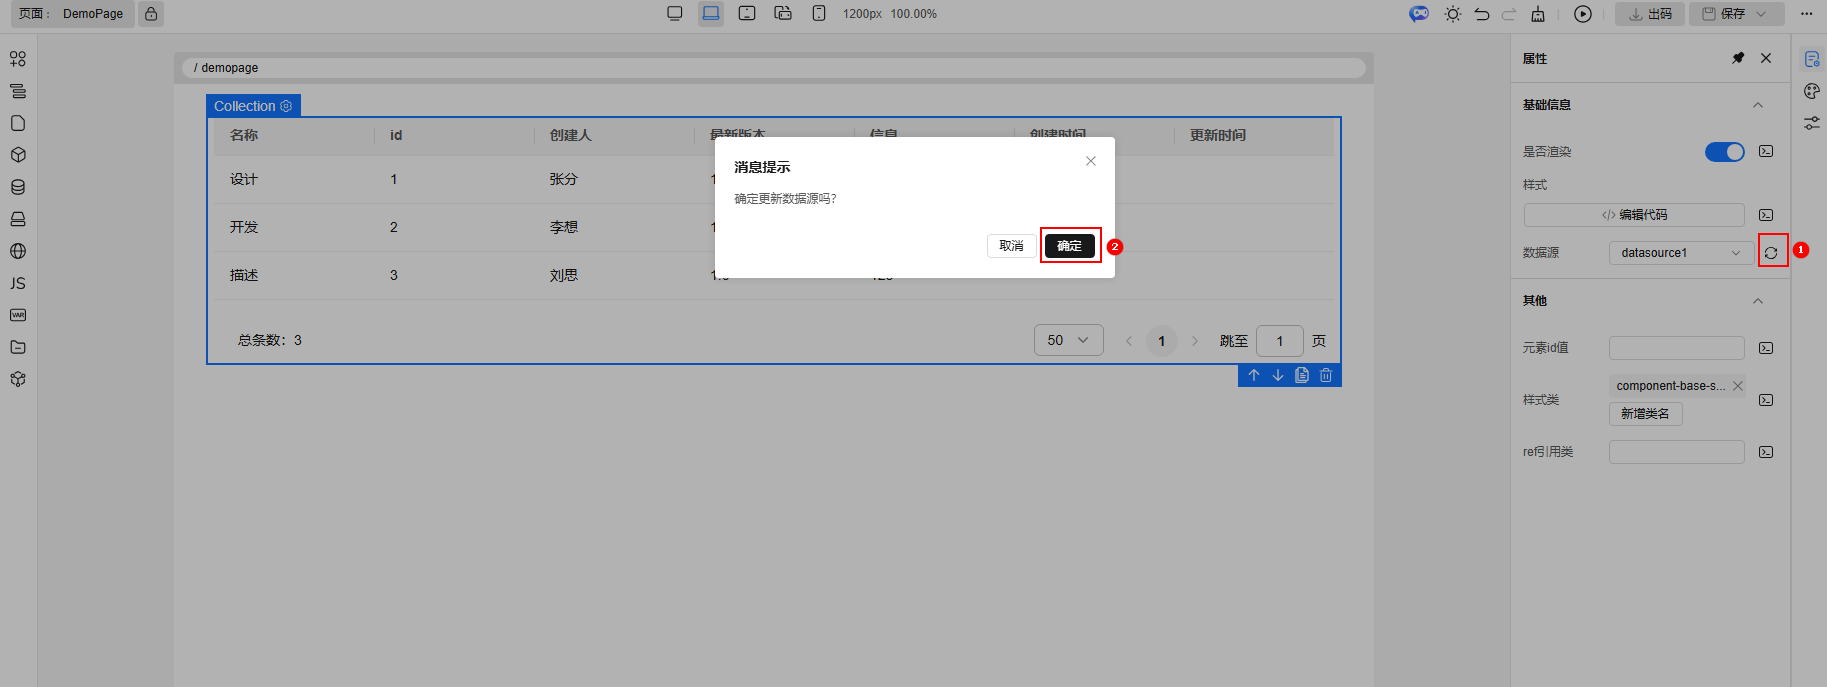Open page size dropdown showing 50
1827x687 pixels.
click(x=1068, y=340)
